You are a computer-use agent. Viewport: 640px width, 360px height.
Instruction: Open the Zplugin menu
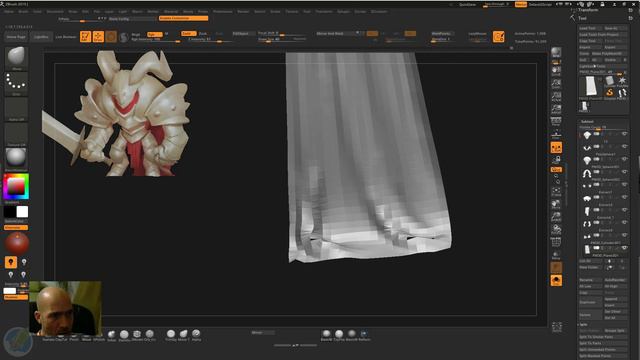coord(344,12)
